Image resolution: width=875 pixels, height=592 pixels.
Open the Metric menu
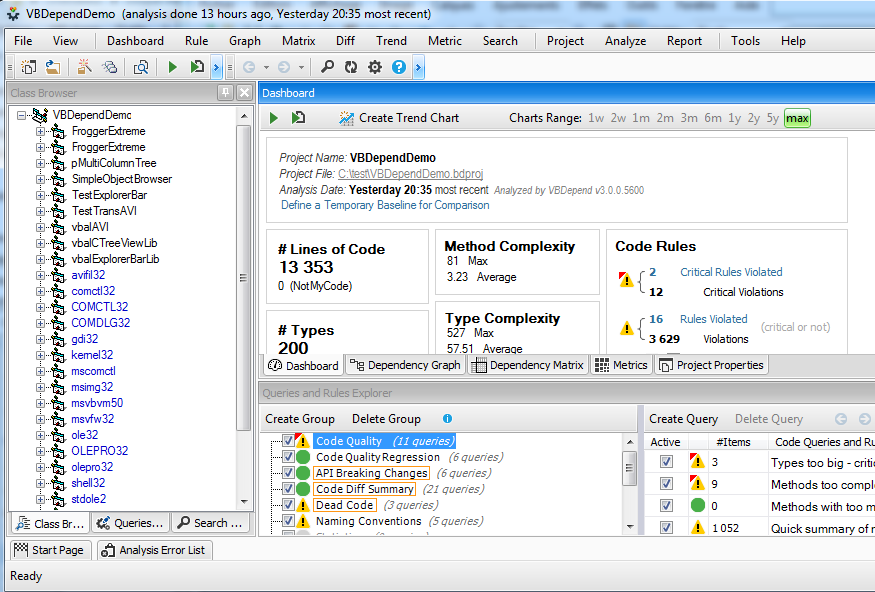click(x=444, y=41)
